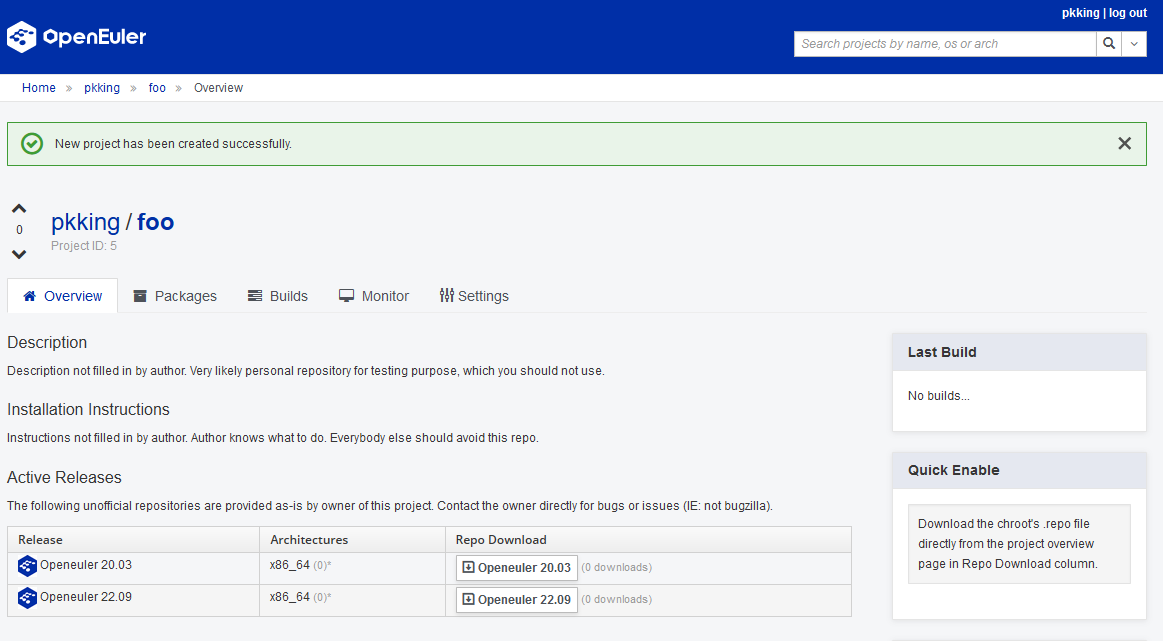Viewport: 1163px width, 641px height.
Task: Click the Openeuler 22.09 release icon
Action: pyautogui.click(x=27, y=598)
